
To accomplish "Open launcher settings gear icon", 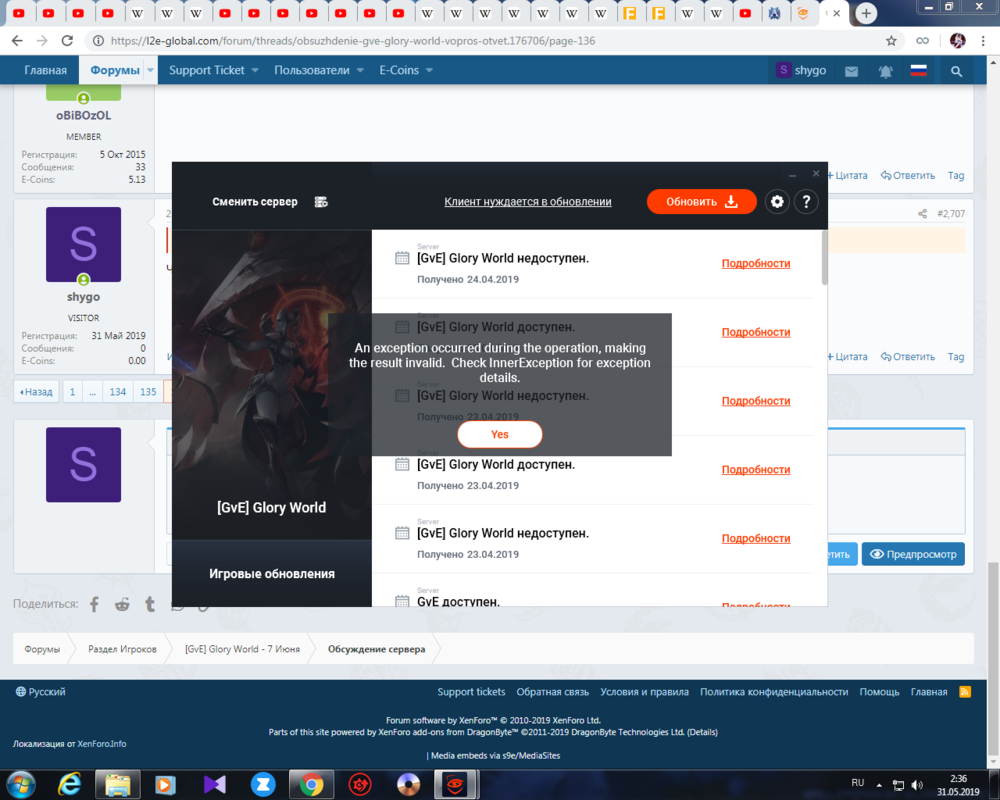I will (777, 202).
